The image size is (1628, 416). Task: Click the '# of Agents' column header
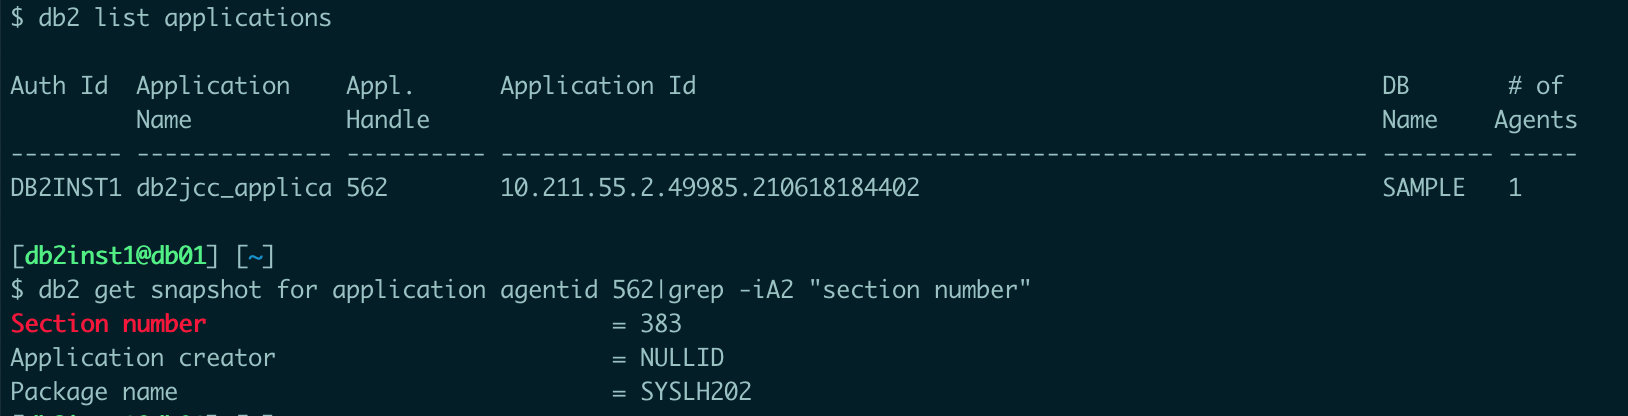coord(1535,103)
